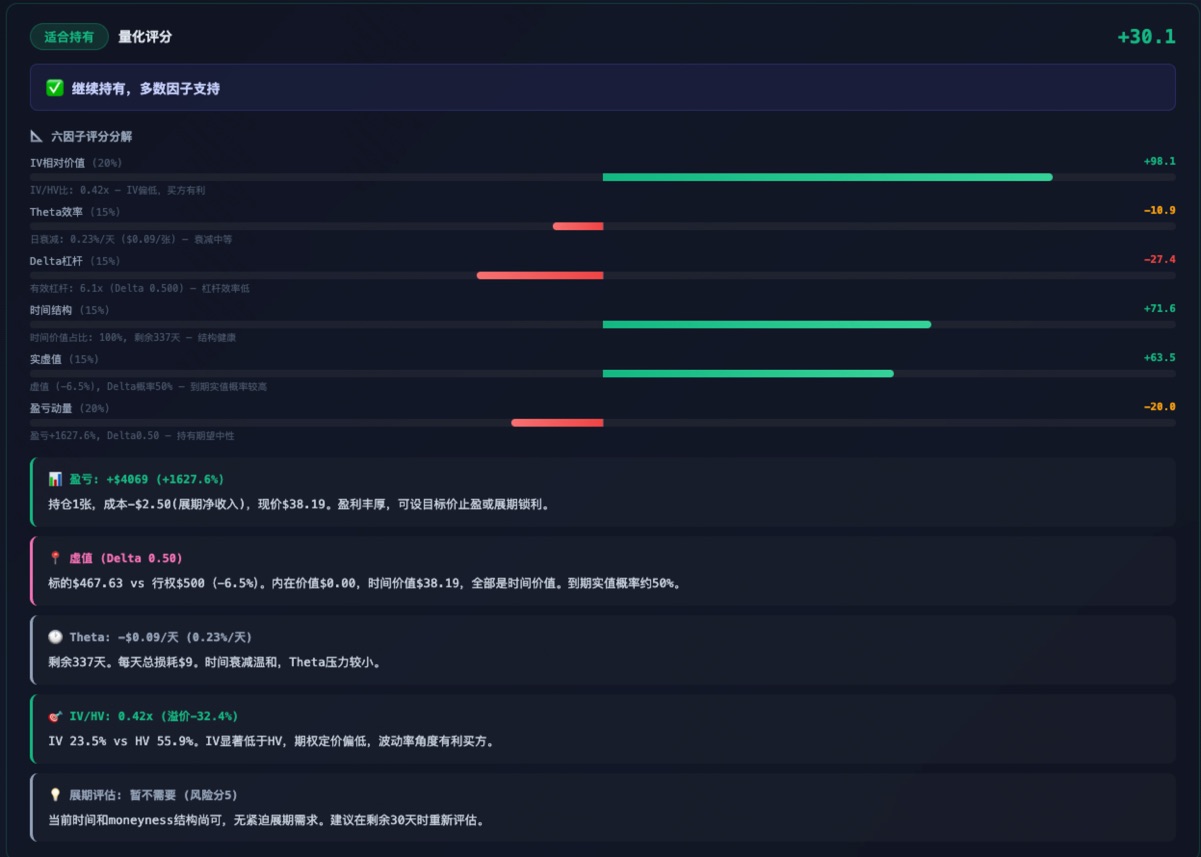The width and height of the screenshot is (1201, 857).
Task: Click the 实虚值 green score bar
Action: coord(748,373)
